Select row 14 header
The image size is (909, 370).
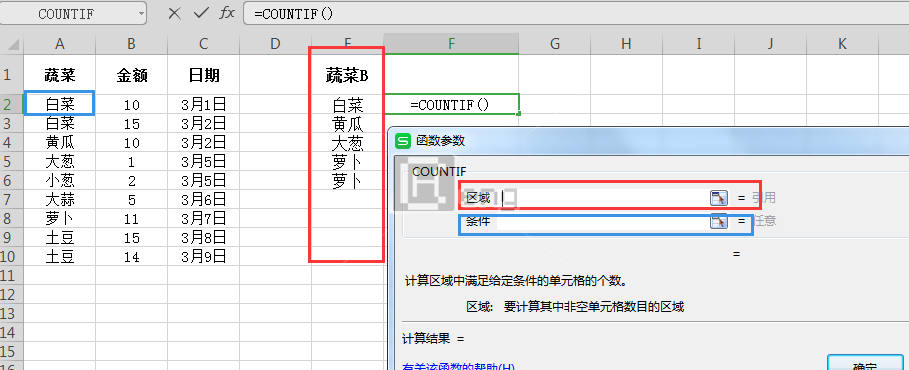pos(12,333)
